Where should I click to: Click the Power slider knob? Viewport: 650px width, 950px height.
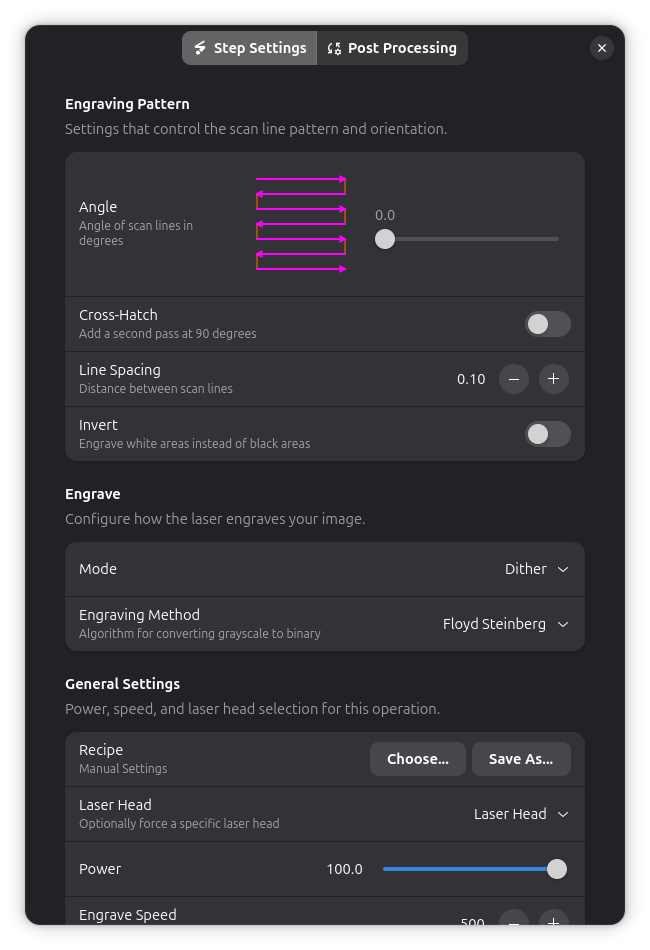(x=557, y=869)
